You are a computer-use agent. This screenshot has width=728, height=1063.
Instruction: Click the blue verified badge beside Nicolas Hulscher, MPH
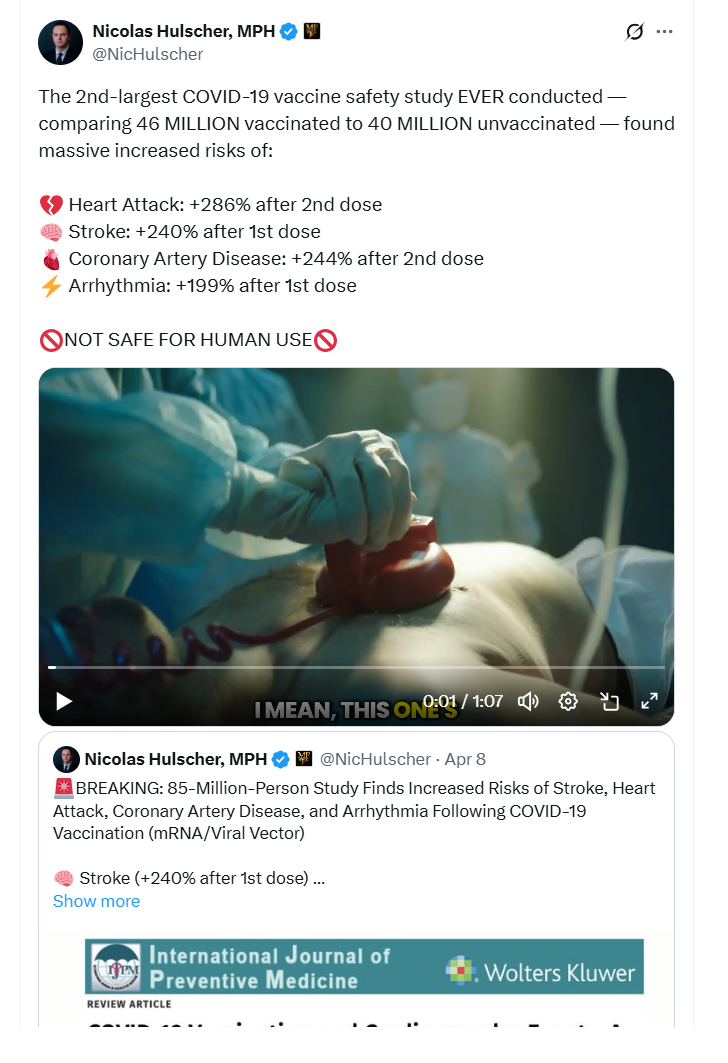(289, 31)
